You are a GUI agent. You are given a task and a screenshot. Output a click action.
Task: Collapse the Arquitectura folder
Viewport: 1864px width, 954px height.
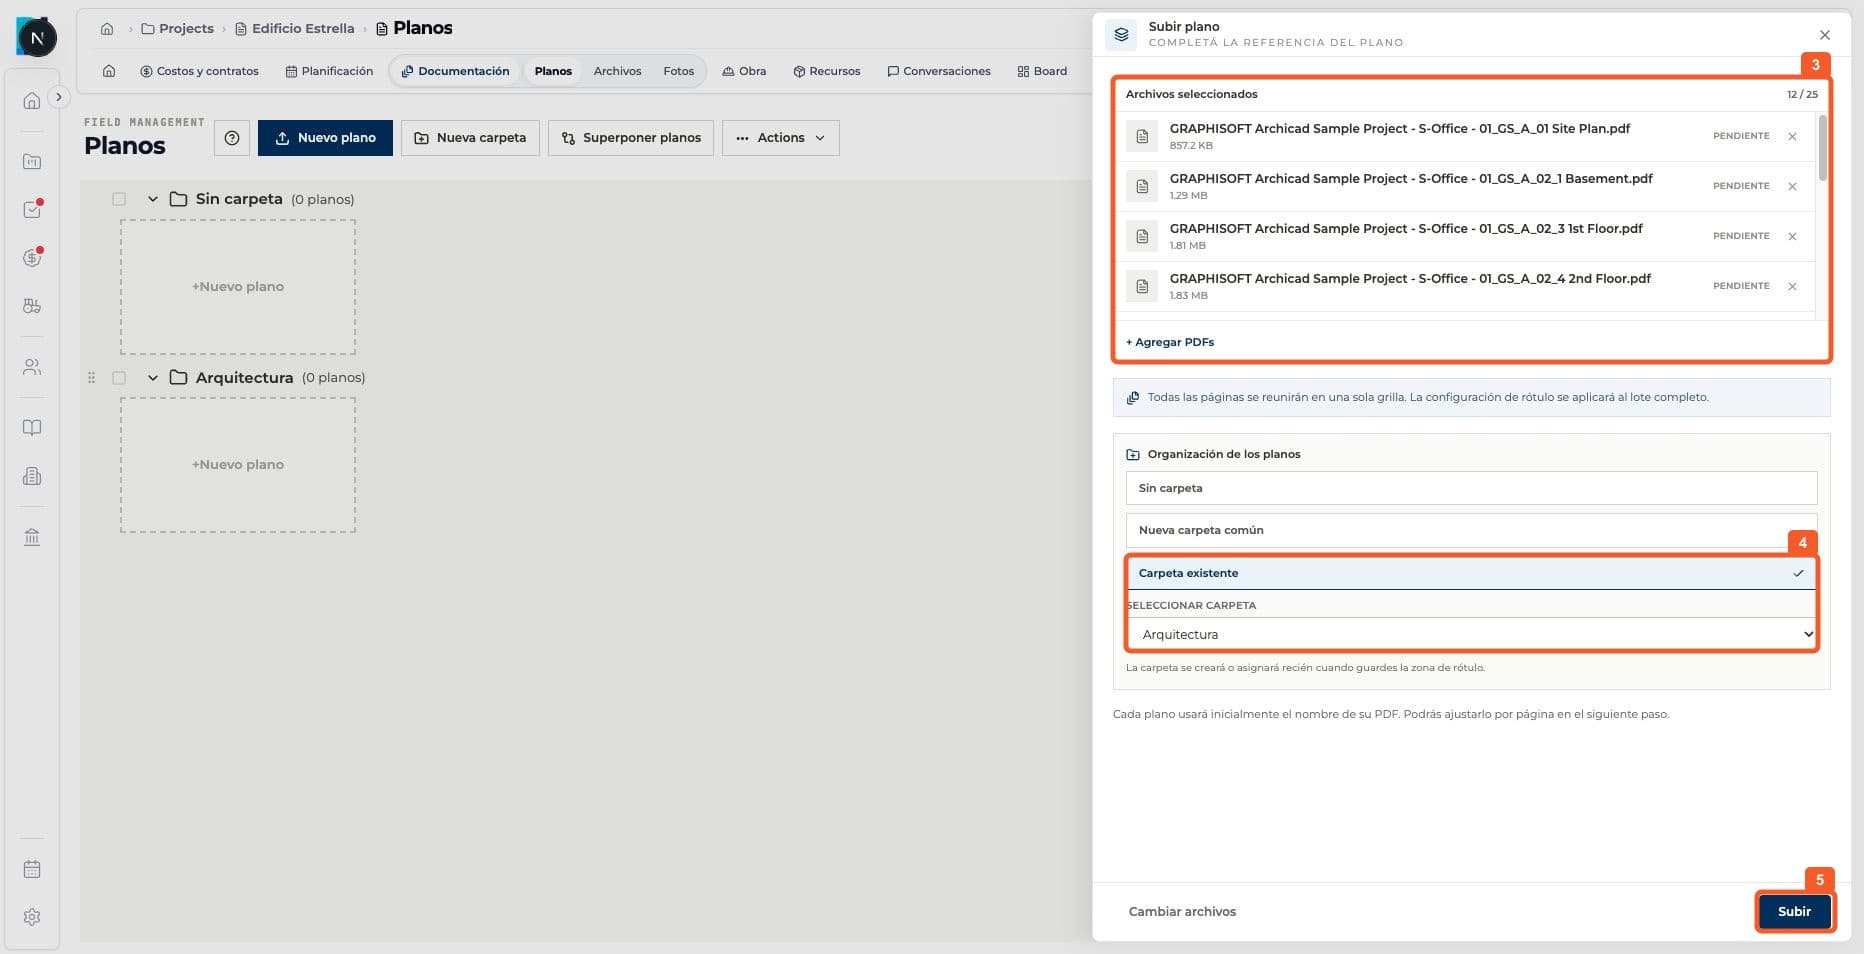[153, 378]
